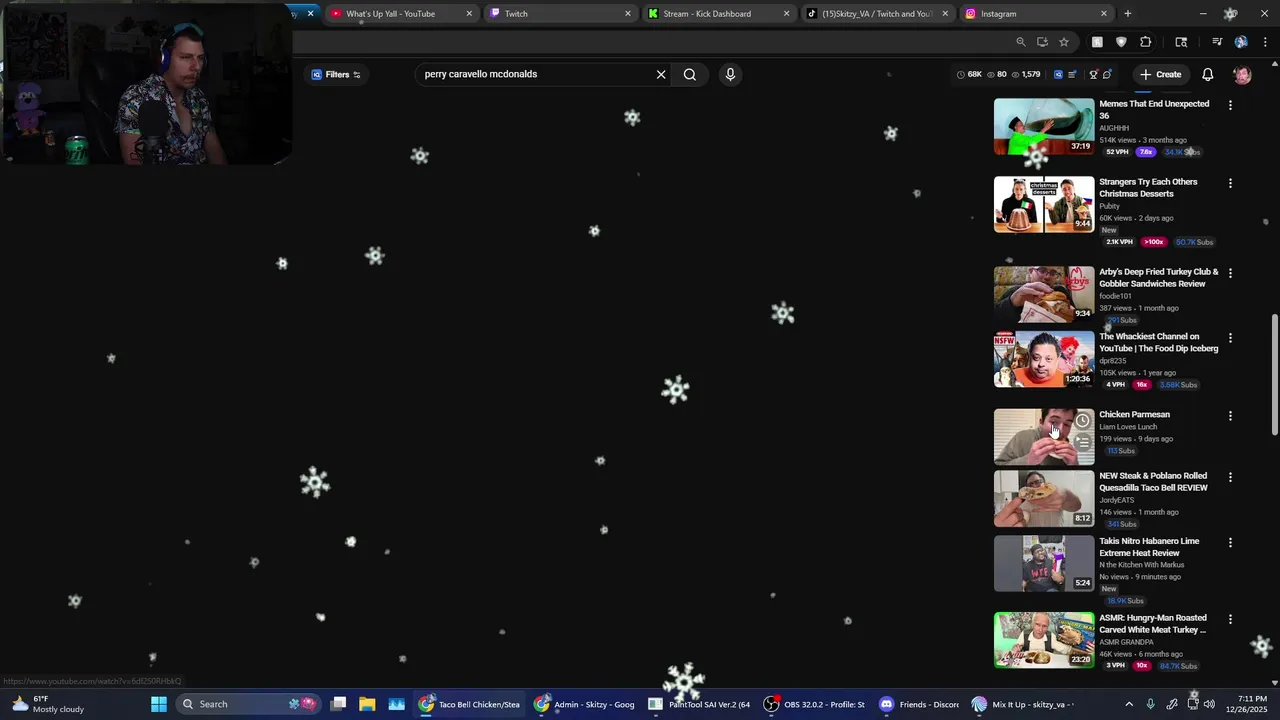This screenshot has width=1280, height=720.
Task: Open the shield extension icon
Action: (x=1121, y=42)
